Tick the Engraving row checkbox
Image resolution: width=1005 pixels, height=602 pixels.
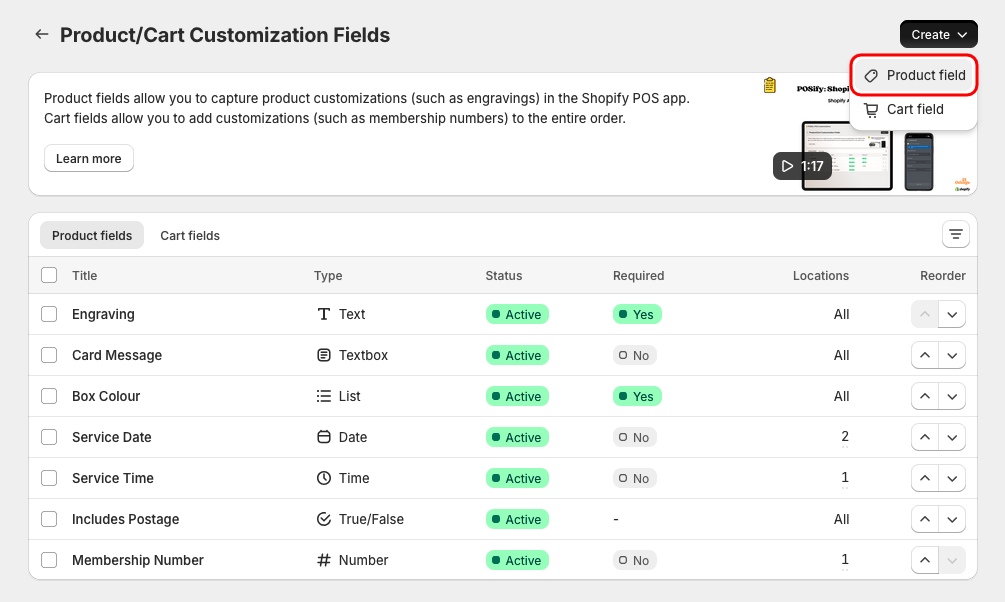coord(49,314)
